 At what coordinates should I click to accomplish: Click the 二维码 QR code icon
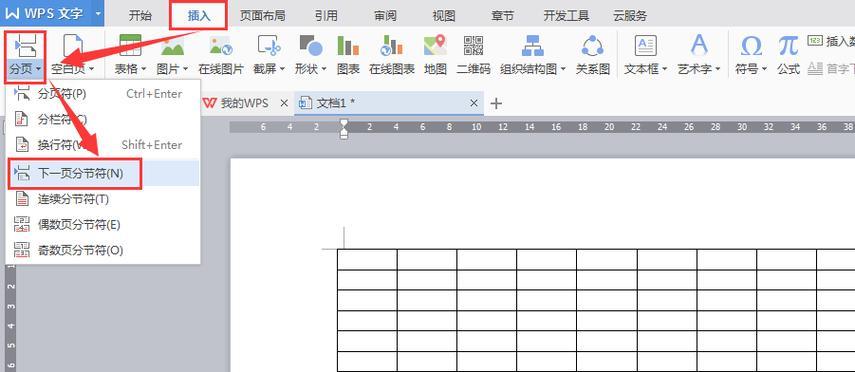pos(473,46)
